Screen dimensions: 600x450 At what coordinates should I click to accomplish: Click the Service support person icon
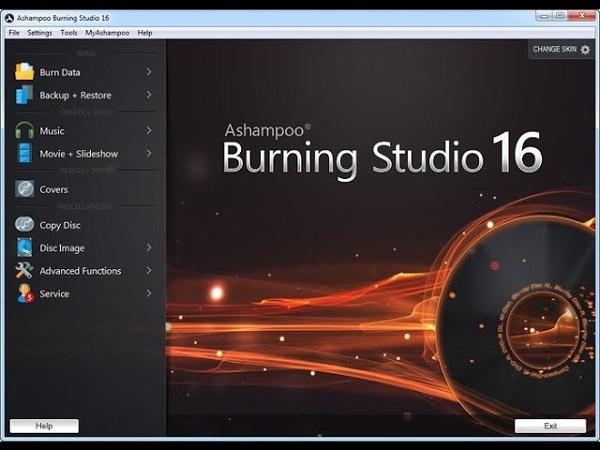25,293
